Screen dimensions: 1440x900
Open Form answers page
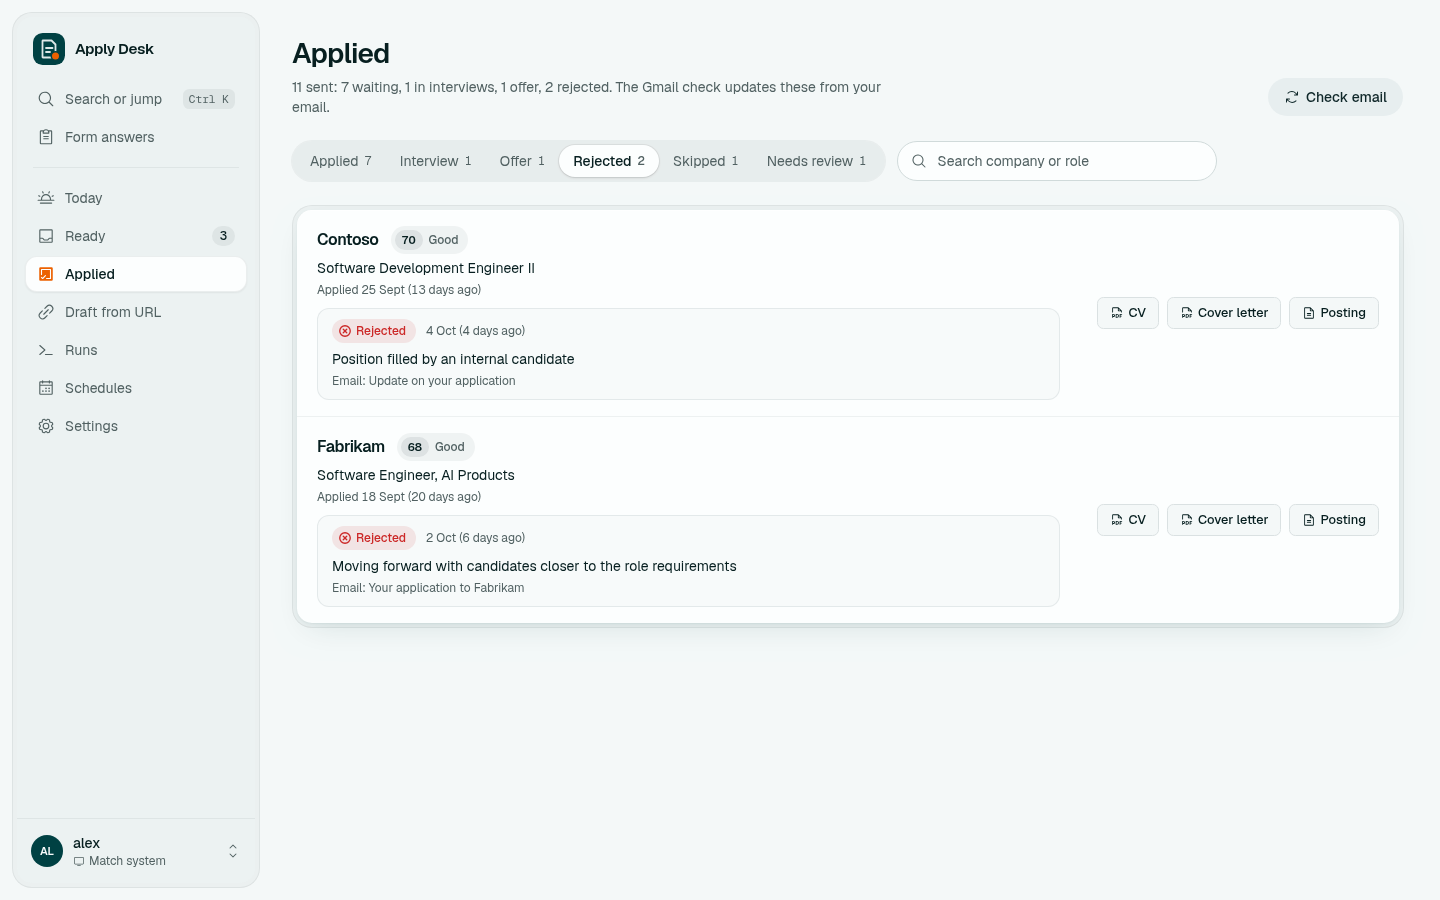click(x=136, y=137)
